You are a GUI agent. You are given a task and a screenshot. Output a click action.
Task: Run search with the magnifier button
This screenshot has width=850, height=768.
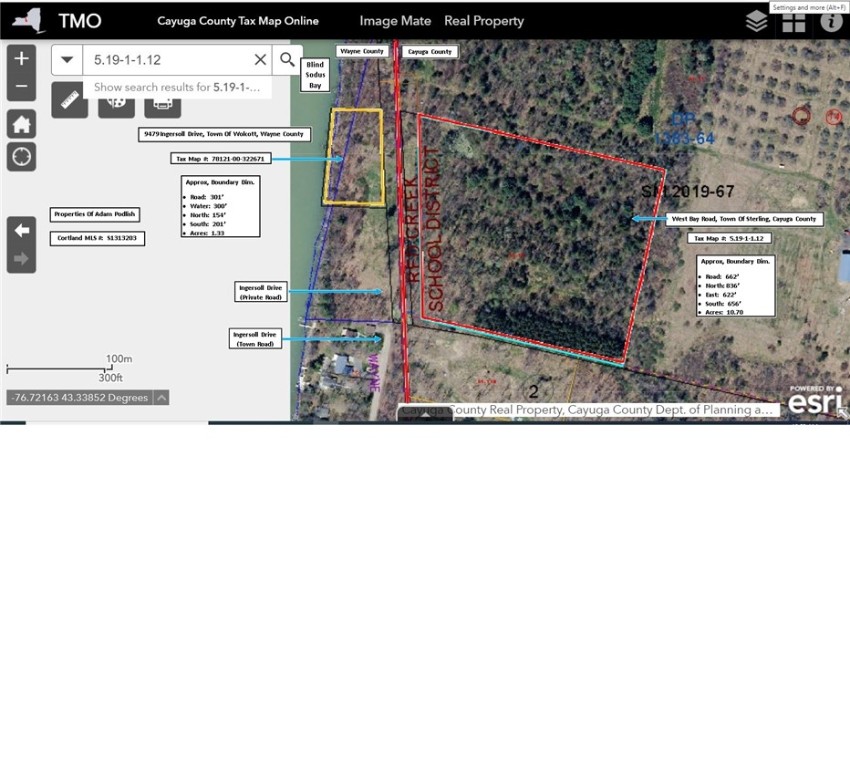[x=287, y=60]
